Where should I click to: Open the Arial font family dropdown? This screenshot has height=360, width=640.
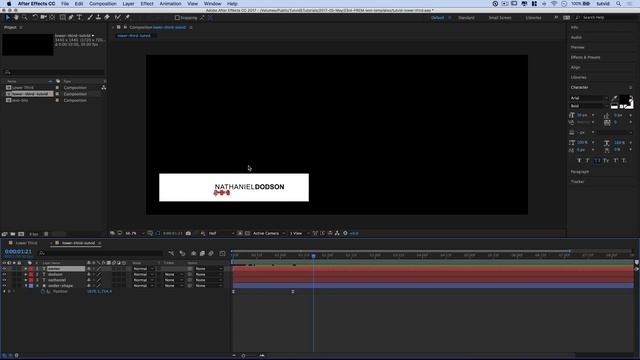pyautogui.click(x=589, y=98)
